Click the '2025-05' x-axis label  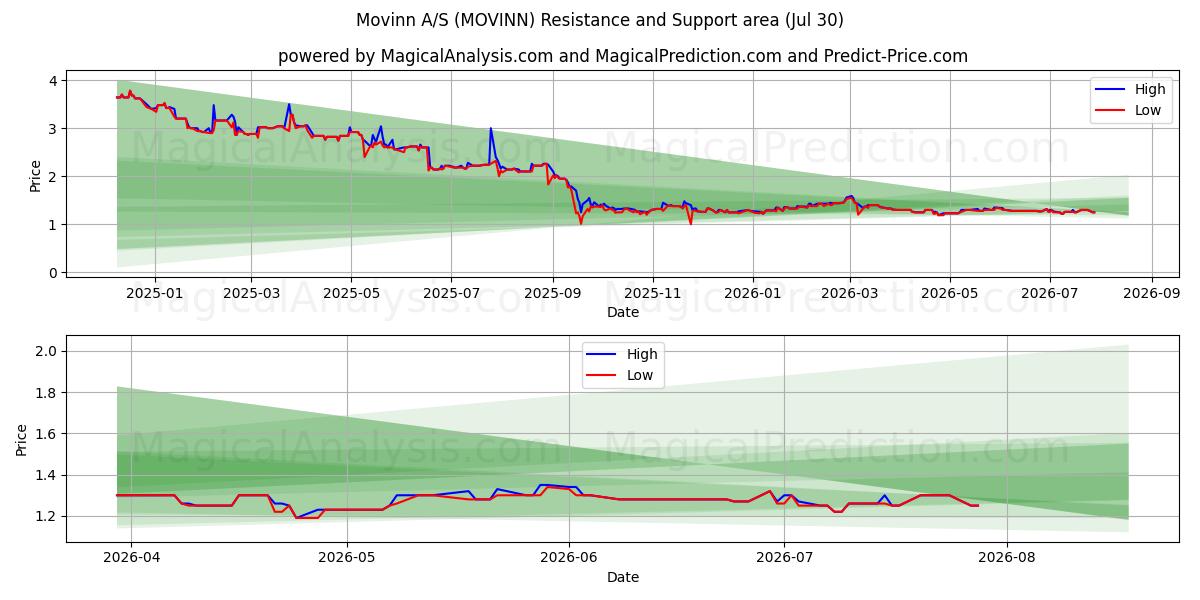351,295
